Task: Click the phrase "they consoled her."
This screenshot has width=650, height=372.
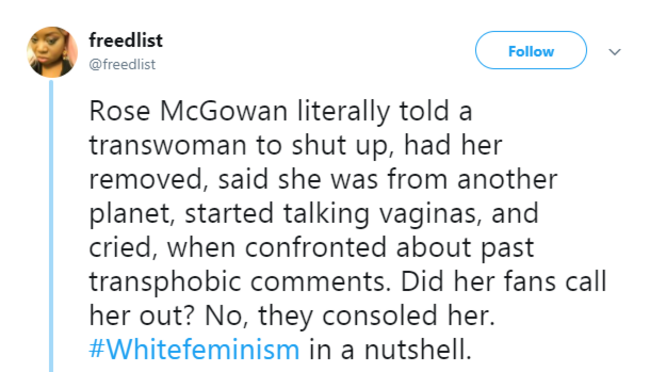Action: pos(376,316)
